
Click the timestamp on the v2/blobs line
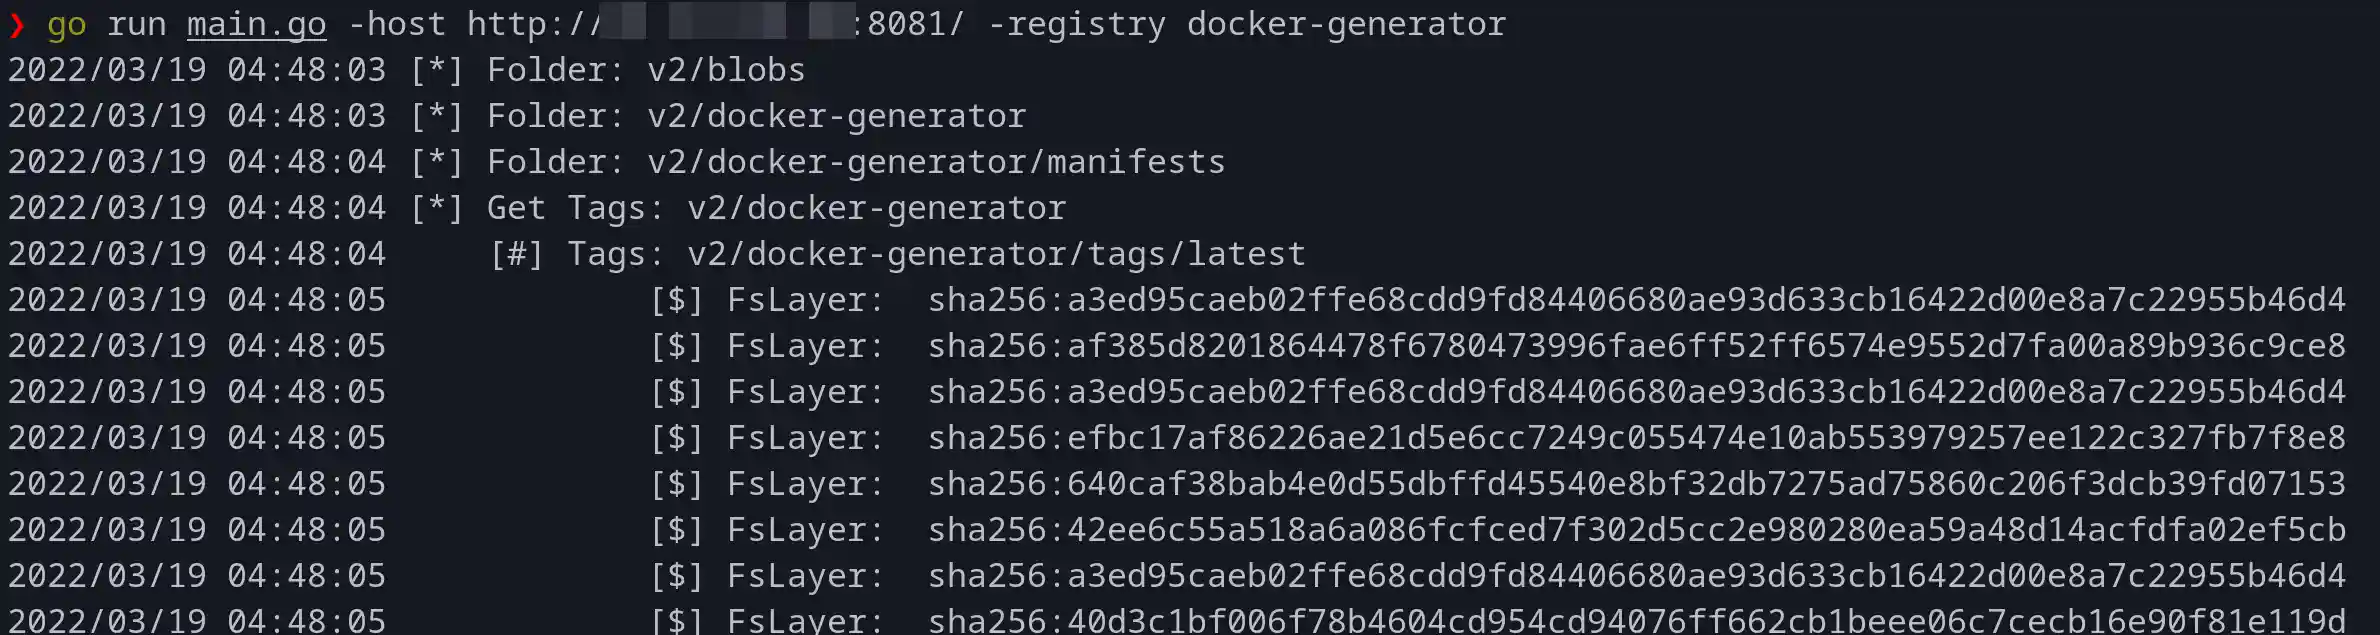point(196,70)
